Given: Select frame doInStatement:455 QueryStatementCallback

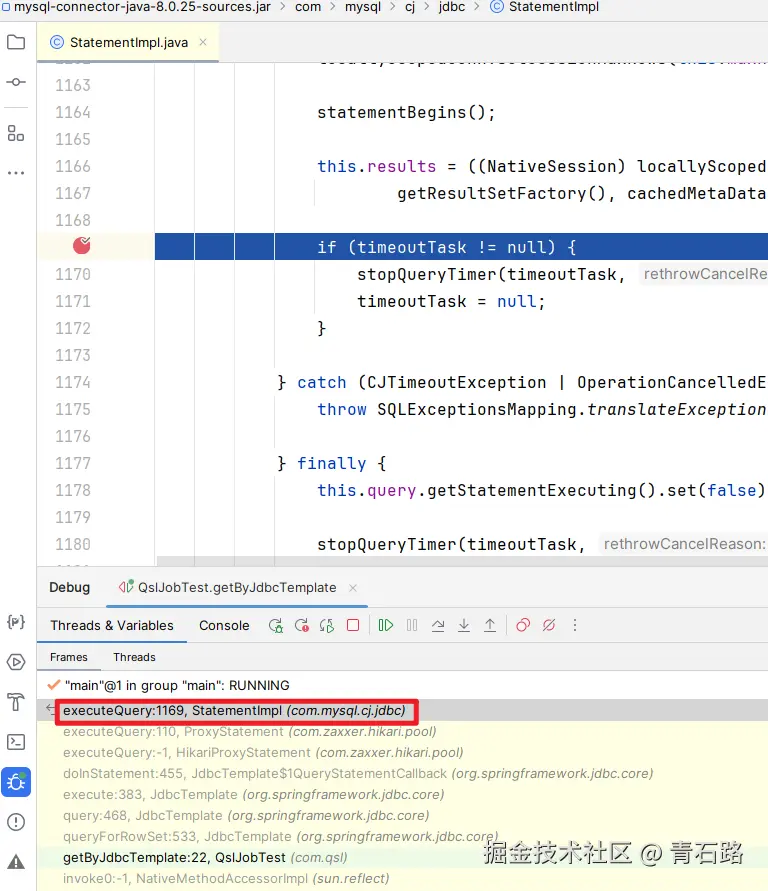Looking at the screenshot, I should pos(402,773).
